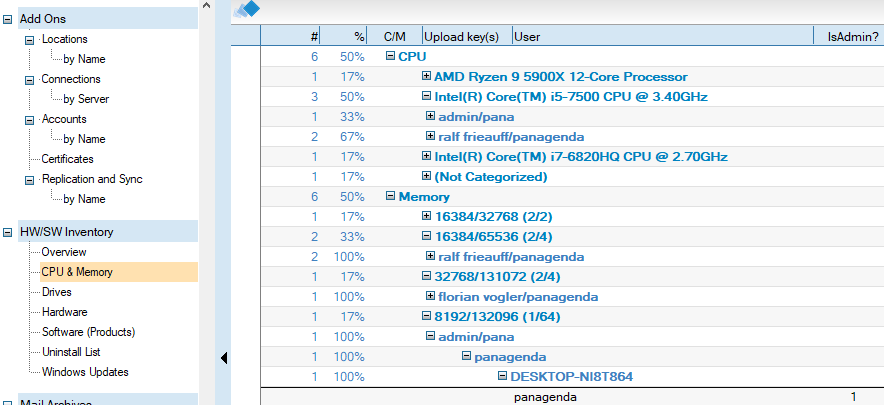Collapse the Replication and Sync node
The image size is (884, 405).
point(29,179)
